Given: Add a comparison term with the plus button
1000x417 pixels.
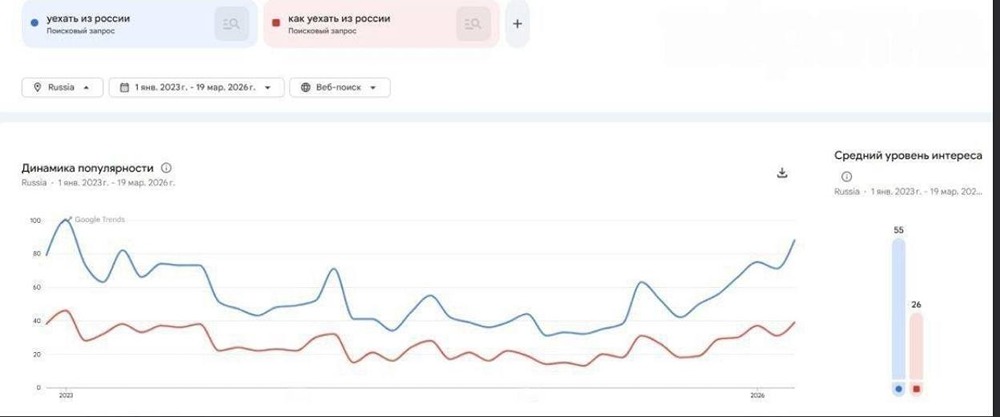Looking at the screenshot, I should coord(517,25).
